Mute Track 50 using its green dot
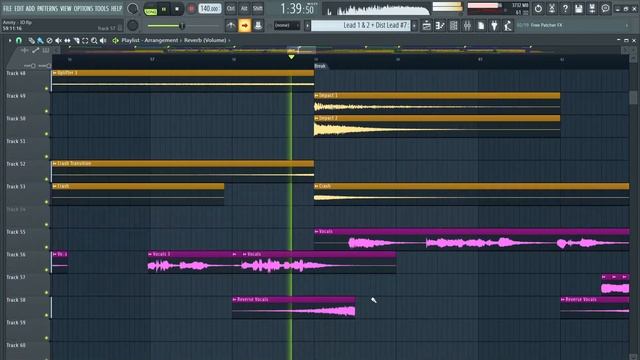 tap(47, 134)
